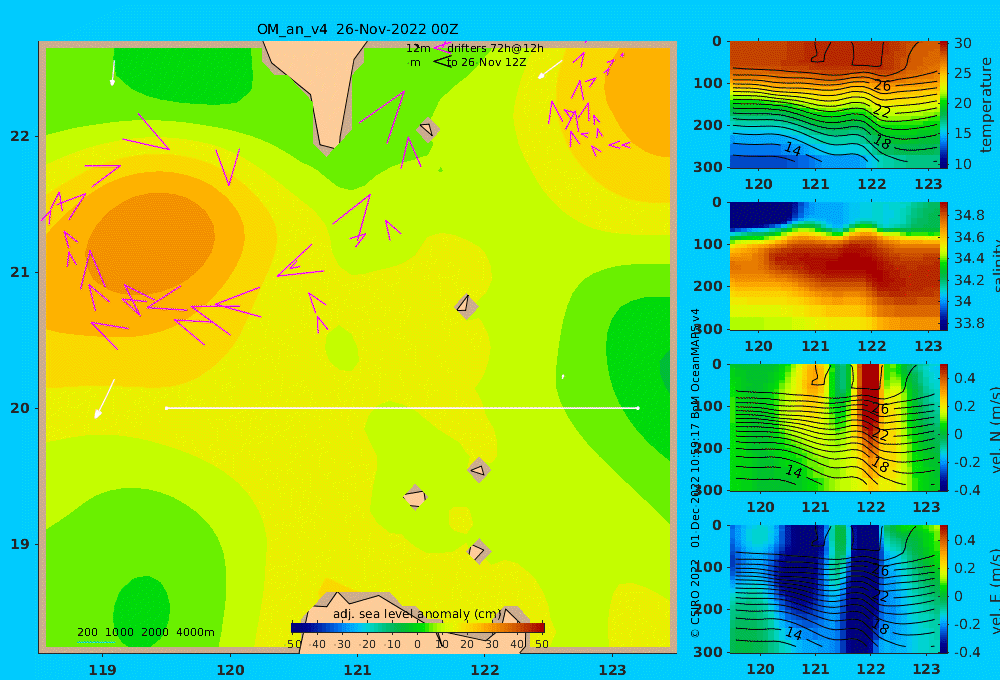Click the white arrow in upper-left map corner
Screen dimensions: 1000x680
click(x=113, y=73)
